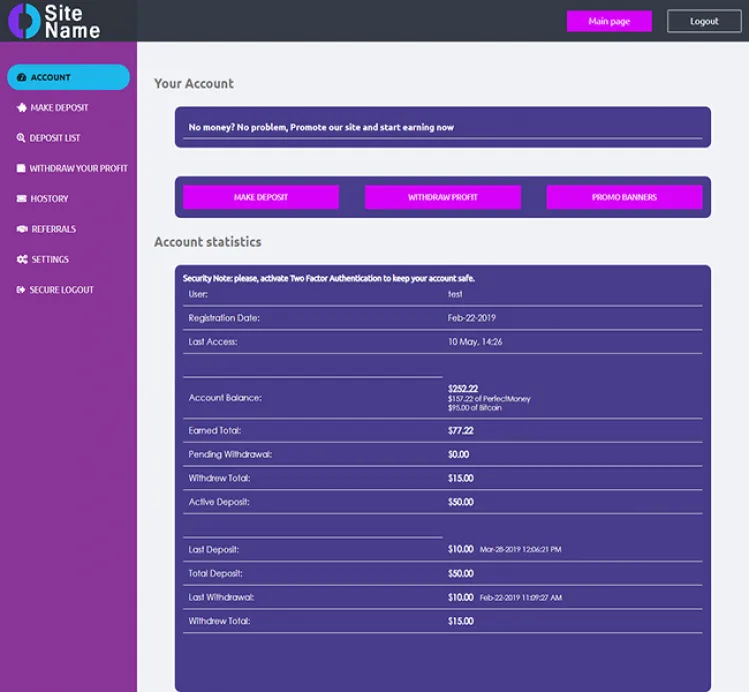Choose SECURE LOGOUT in sidebar
Screen dimensions: 749x692
click(62, 290)
